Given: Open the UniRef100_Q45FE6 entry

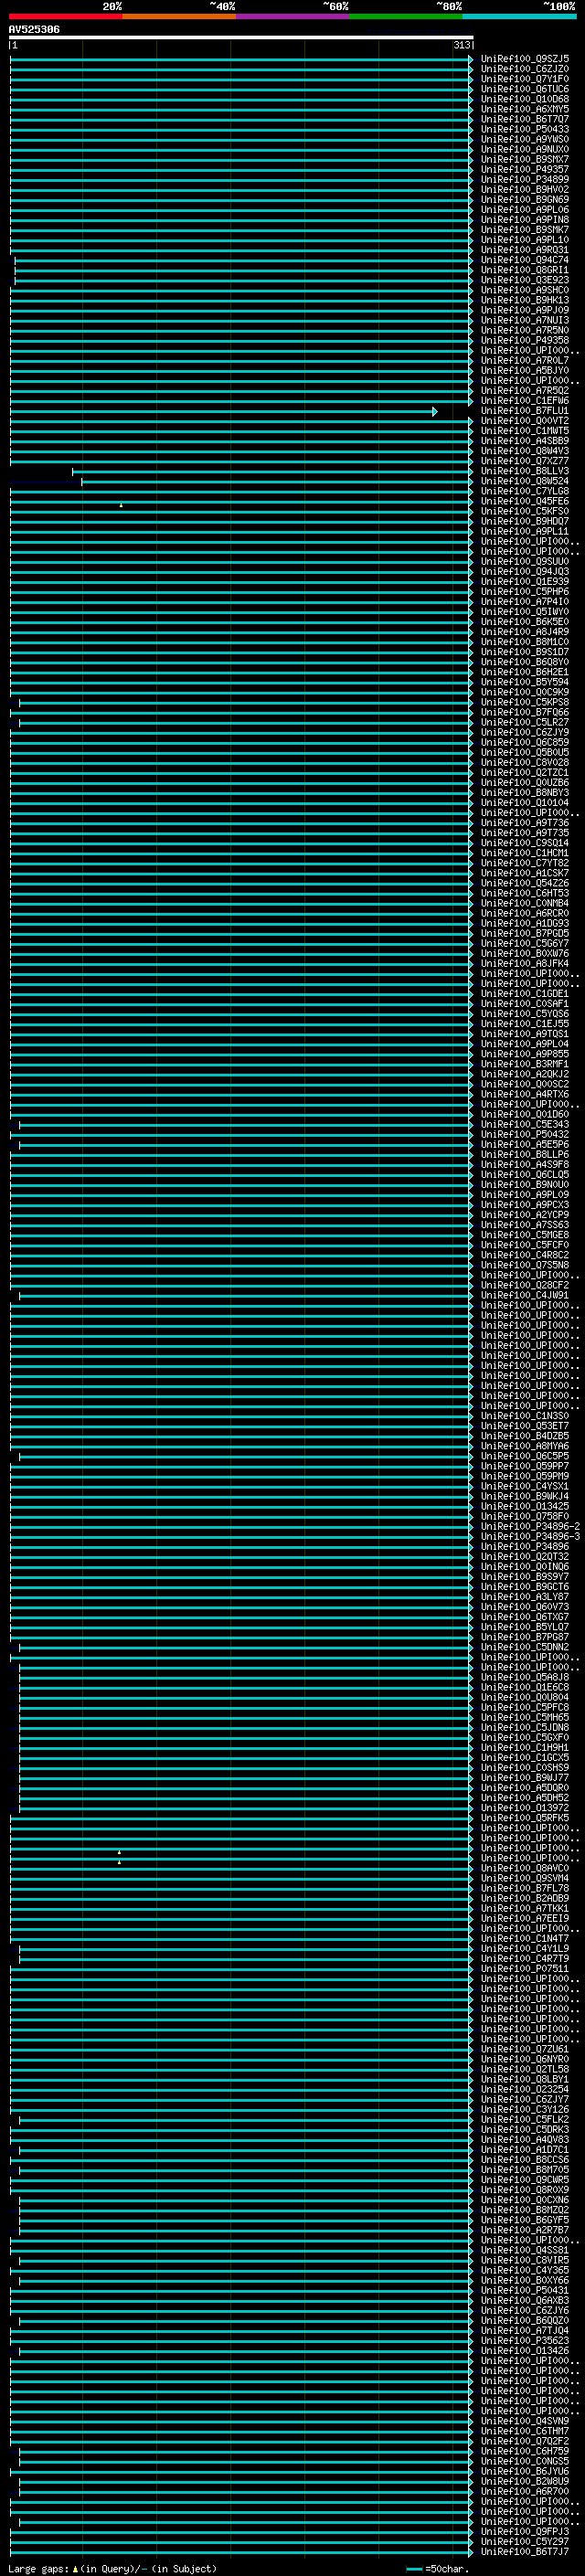Looking at the screenshot, I should point(525,501).
